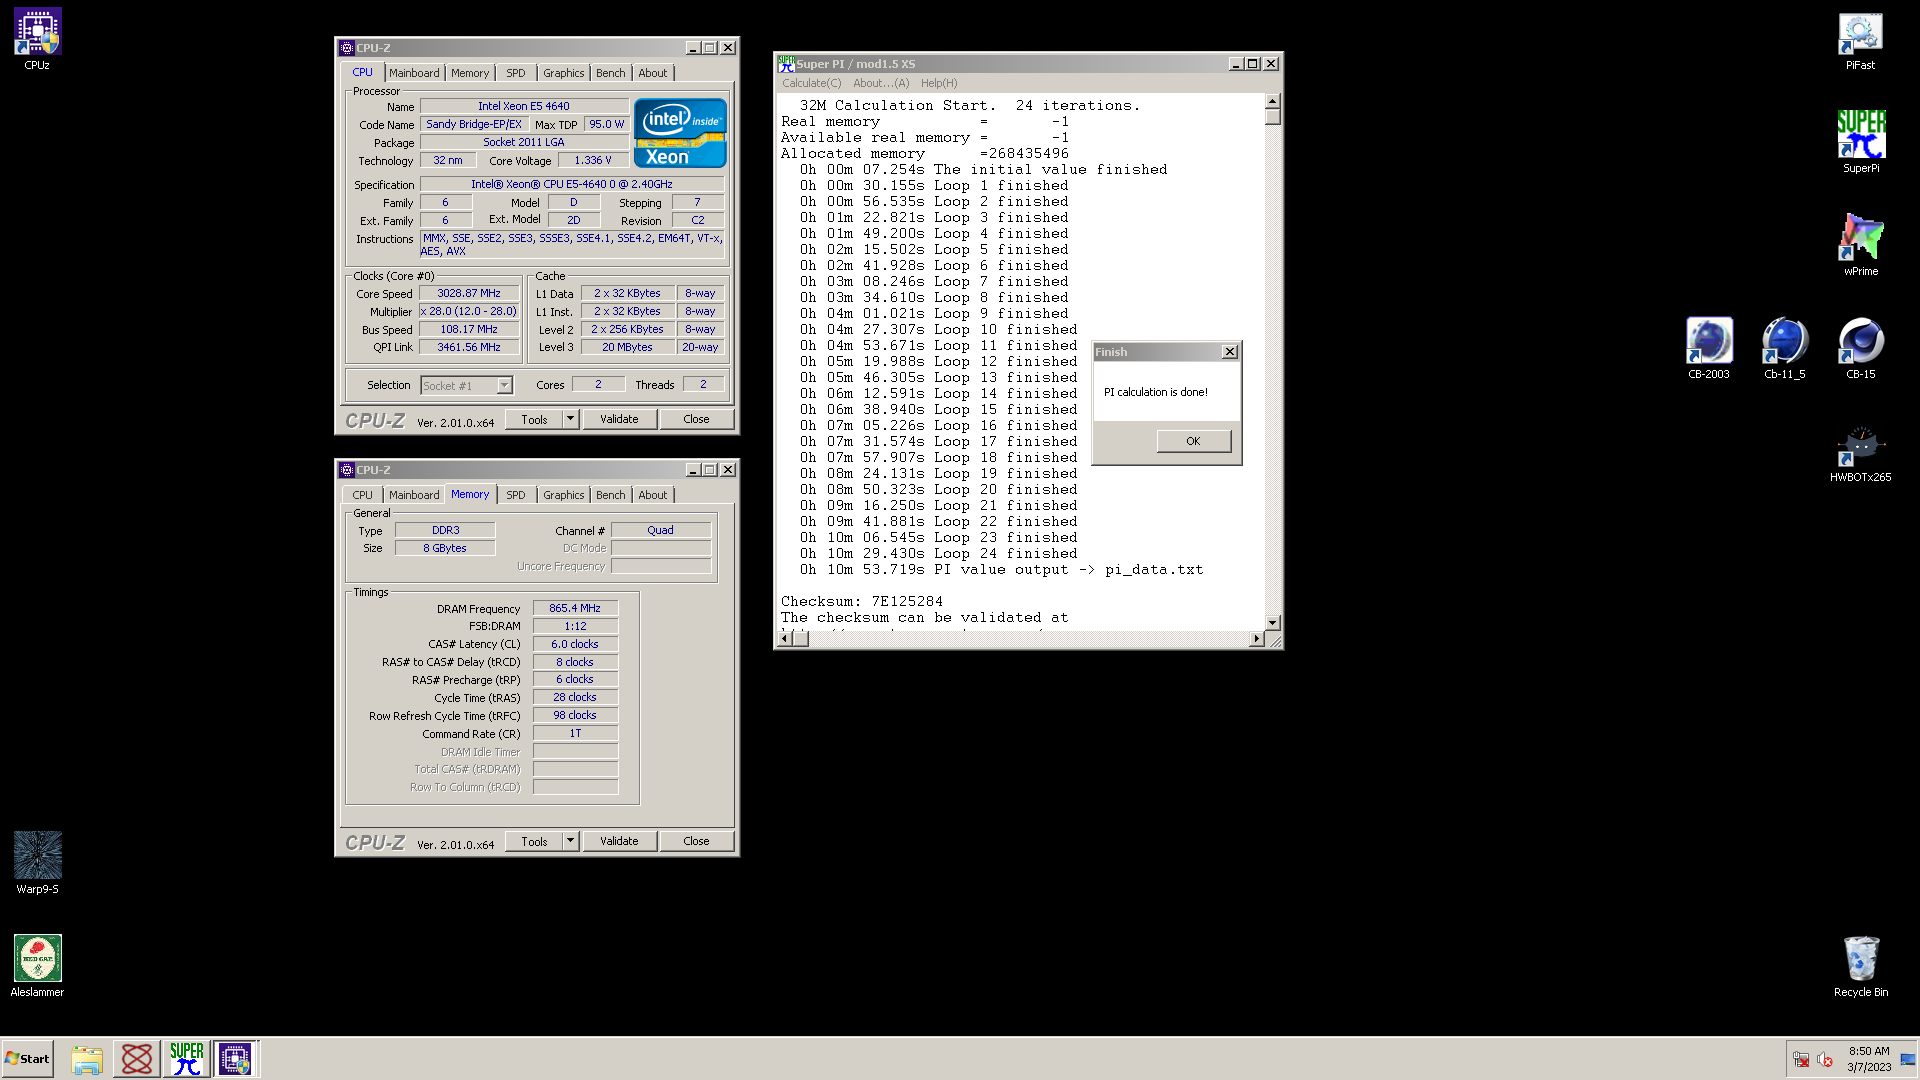
Task: Click the Intel Xeon logo in CPU-Z
Action: click(680, 132)
